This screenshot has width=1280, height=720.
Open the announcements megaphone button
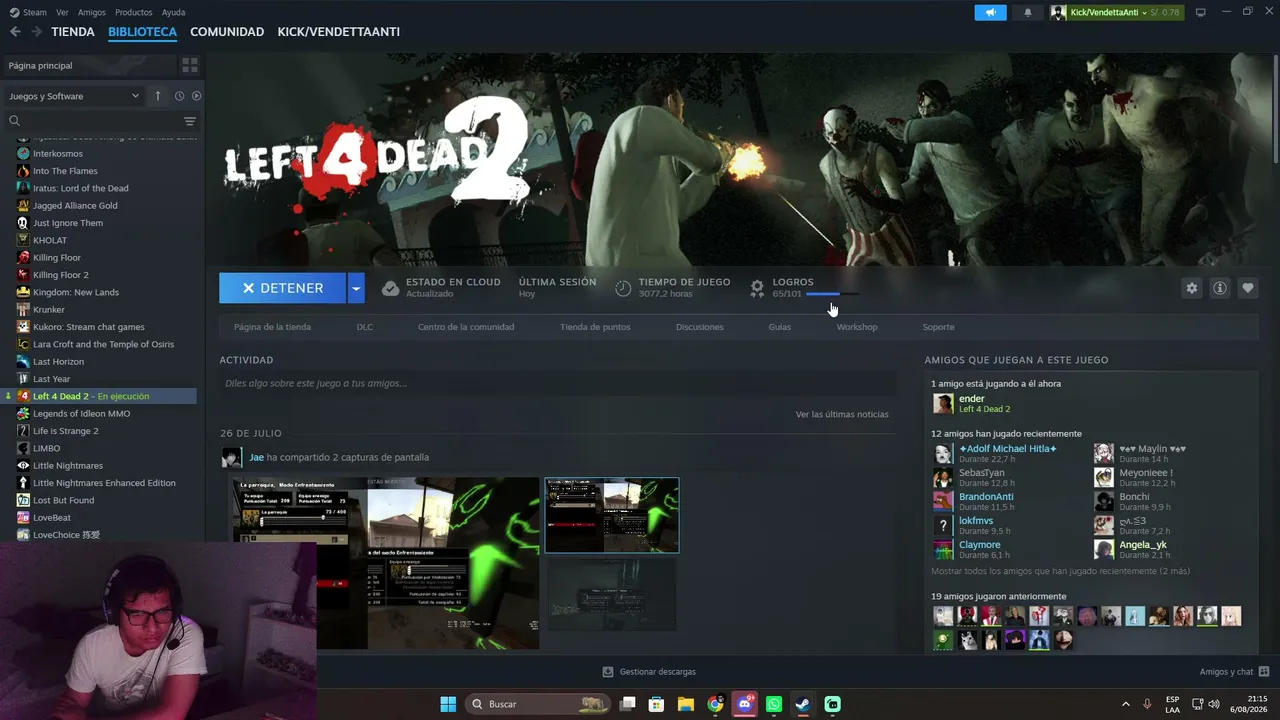click(990, 12)
